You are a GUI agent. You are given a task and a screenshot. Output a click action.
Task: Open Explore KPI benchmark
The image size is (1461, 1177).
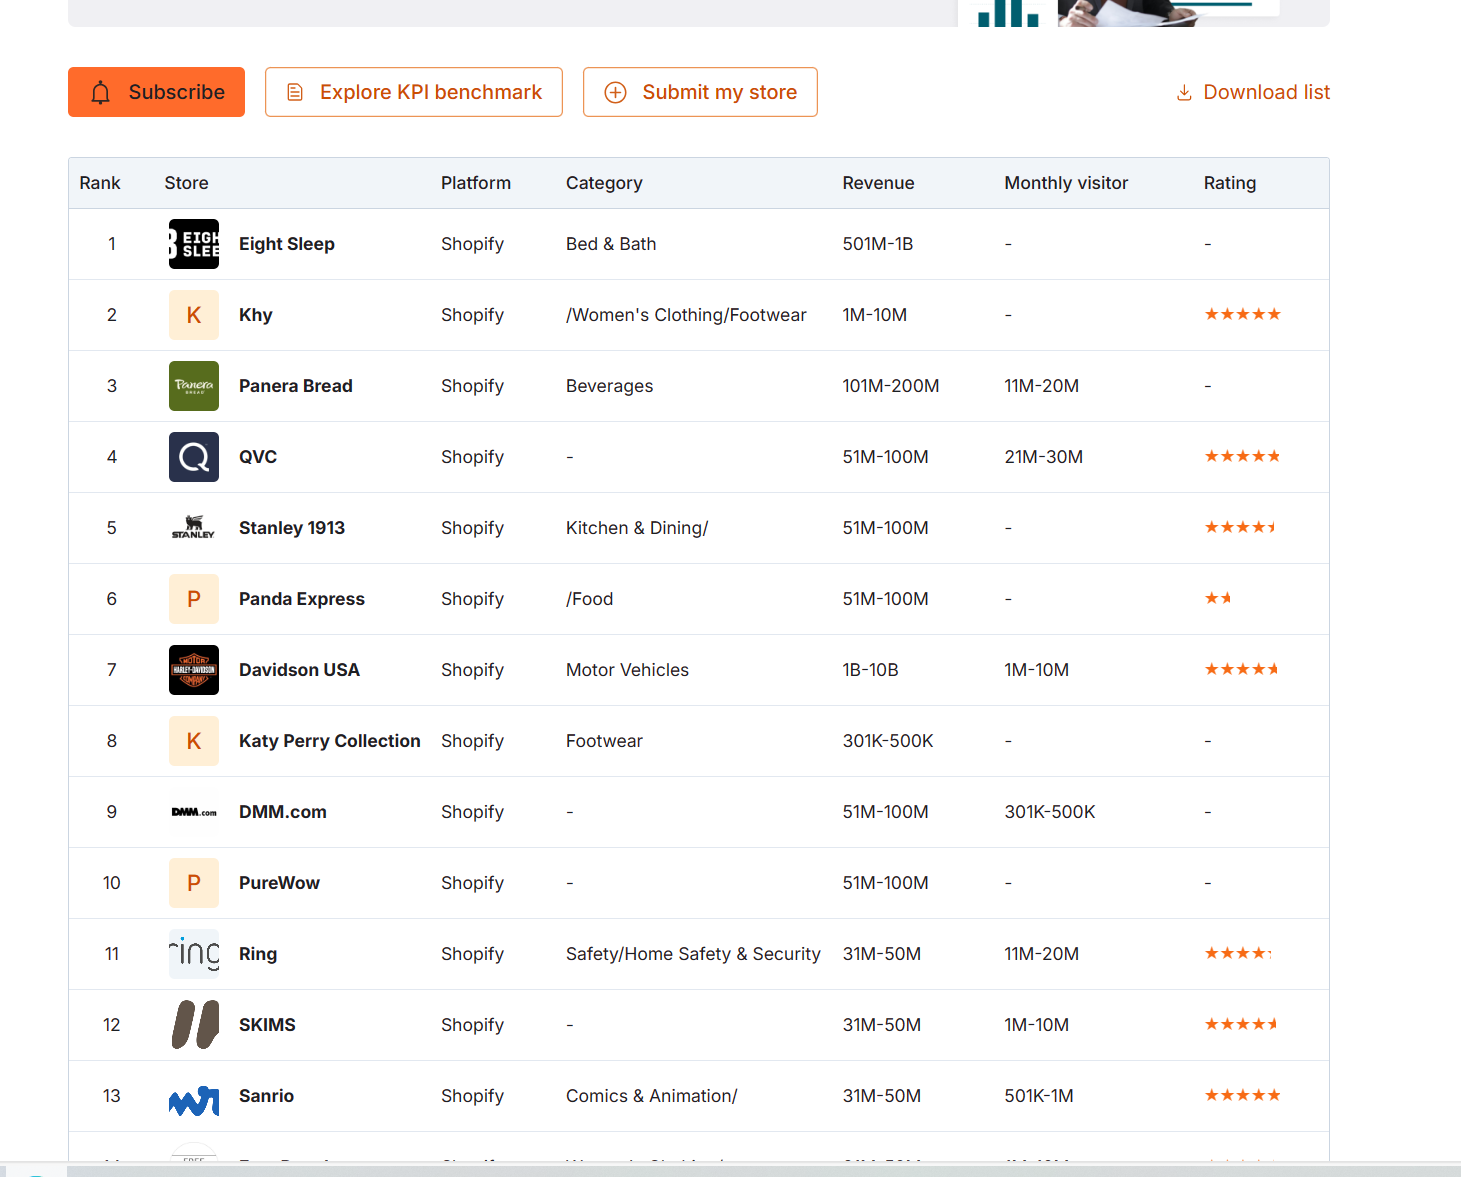[413, 92]
